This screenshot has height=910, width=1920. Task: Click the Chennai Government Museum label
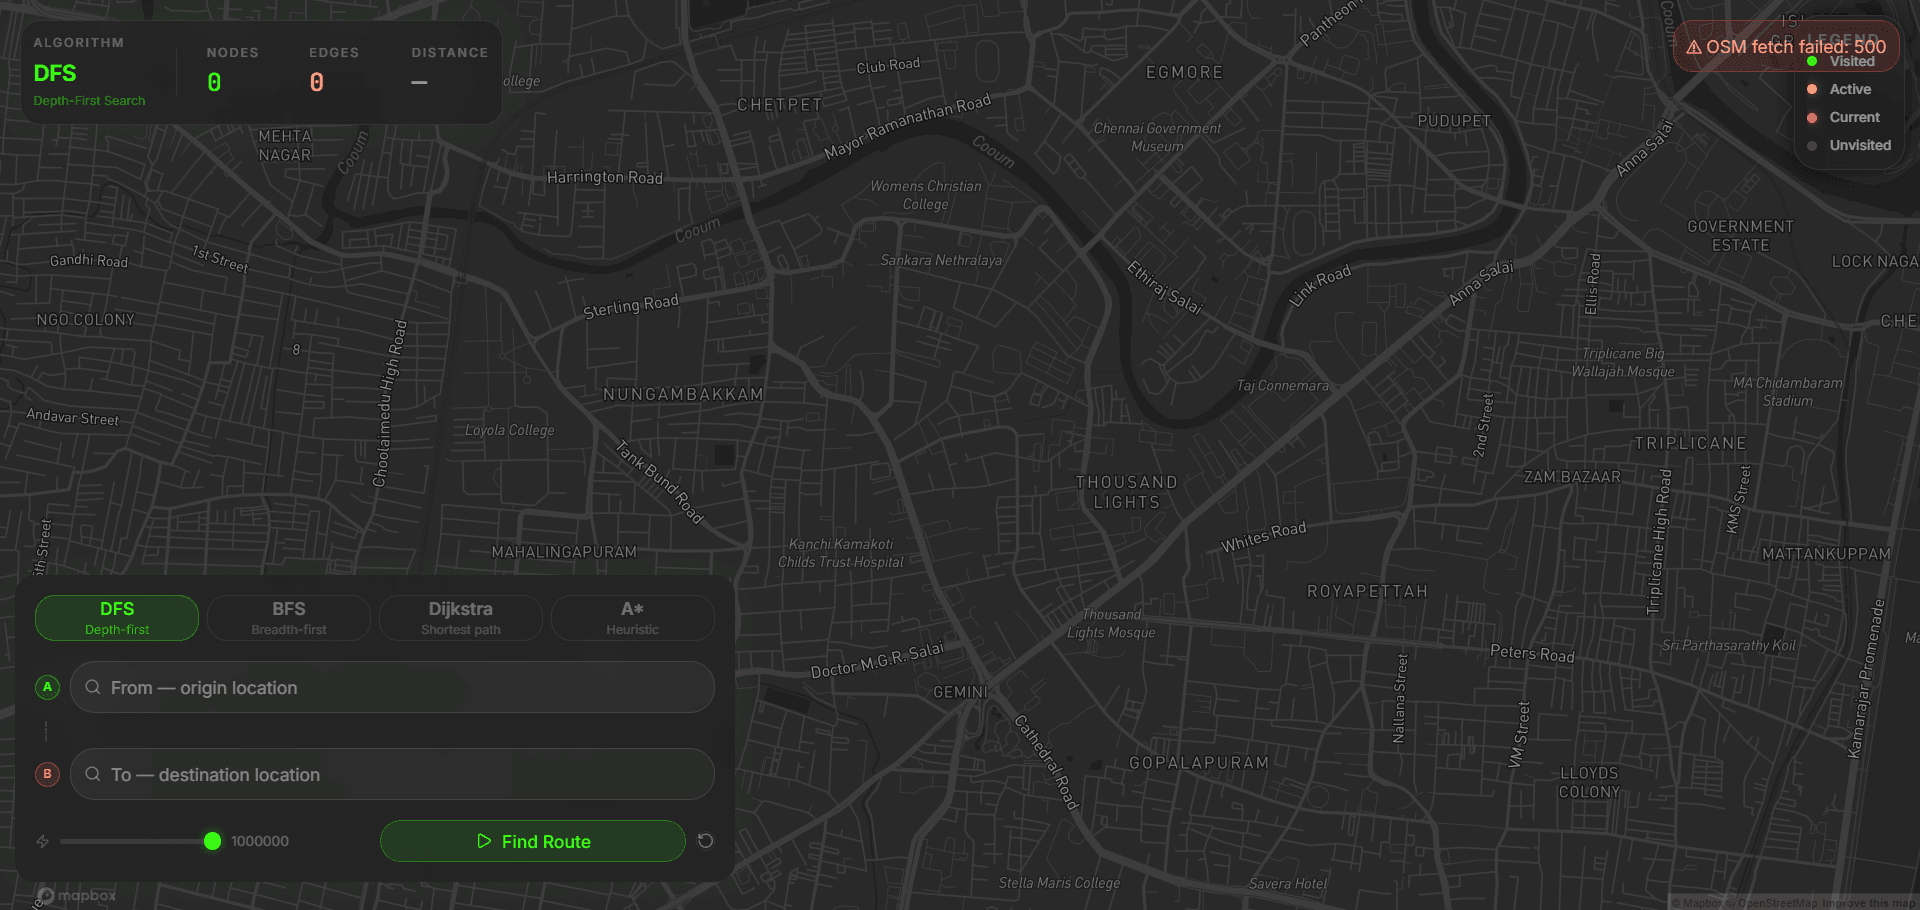(1157, 137)
